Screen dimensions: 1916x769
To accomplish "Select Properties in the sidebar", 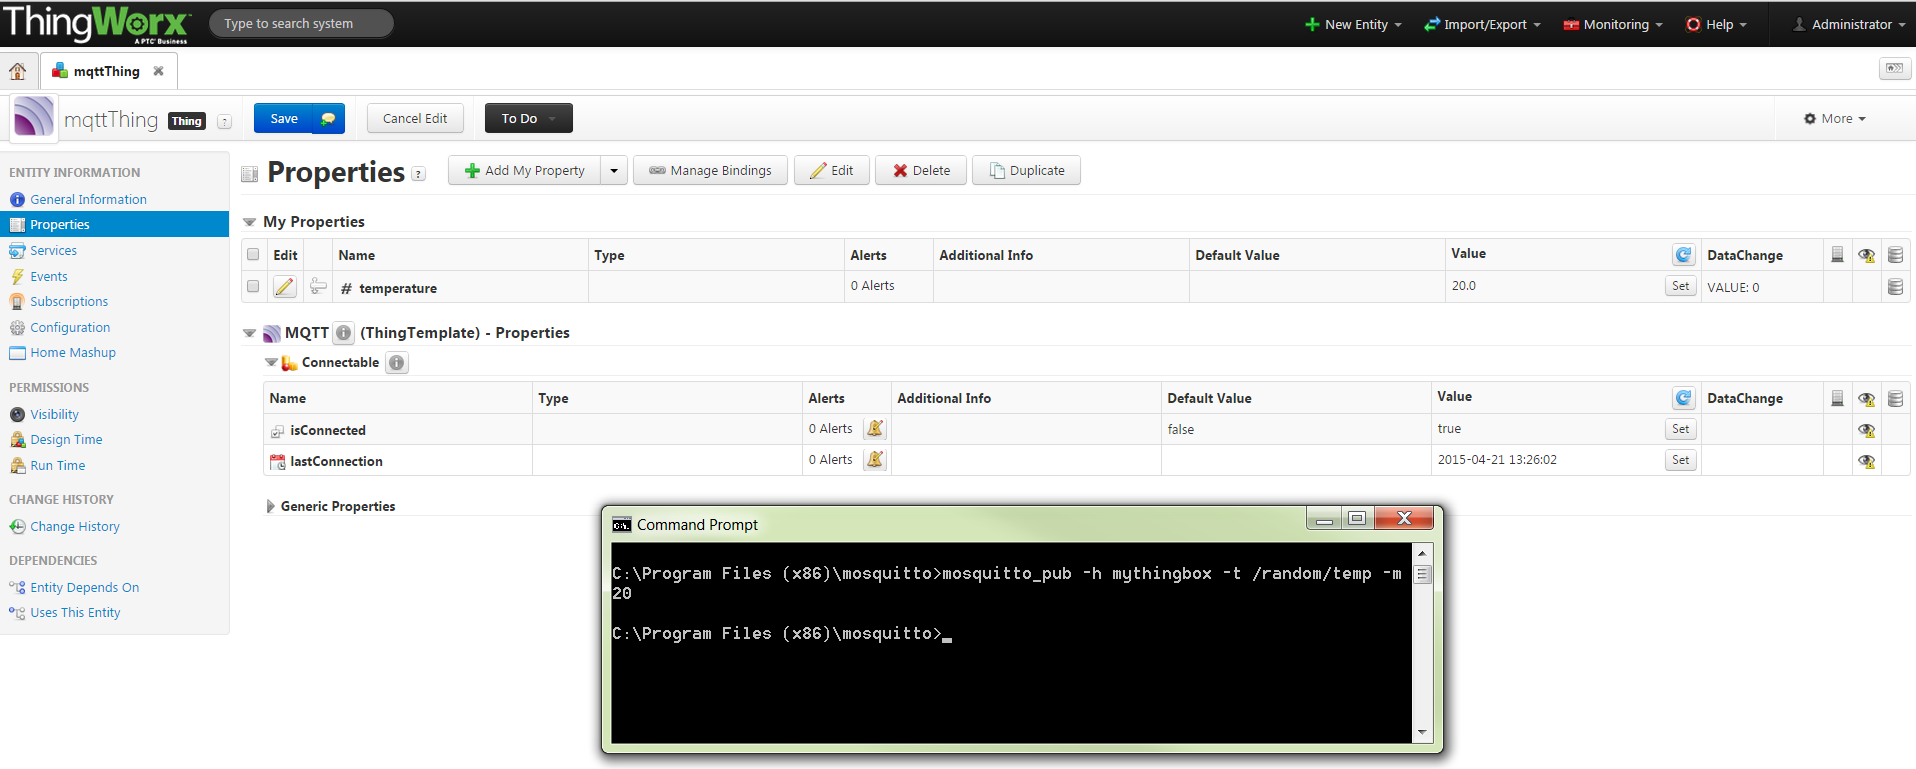I will click(114, 224).
